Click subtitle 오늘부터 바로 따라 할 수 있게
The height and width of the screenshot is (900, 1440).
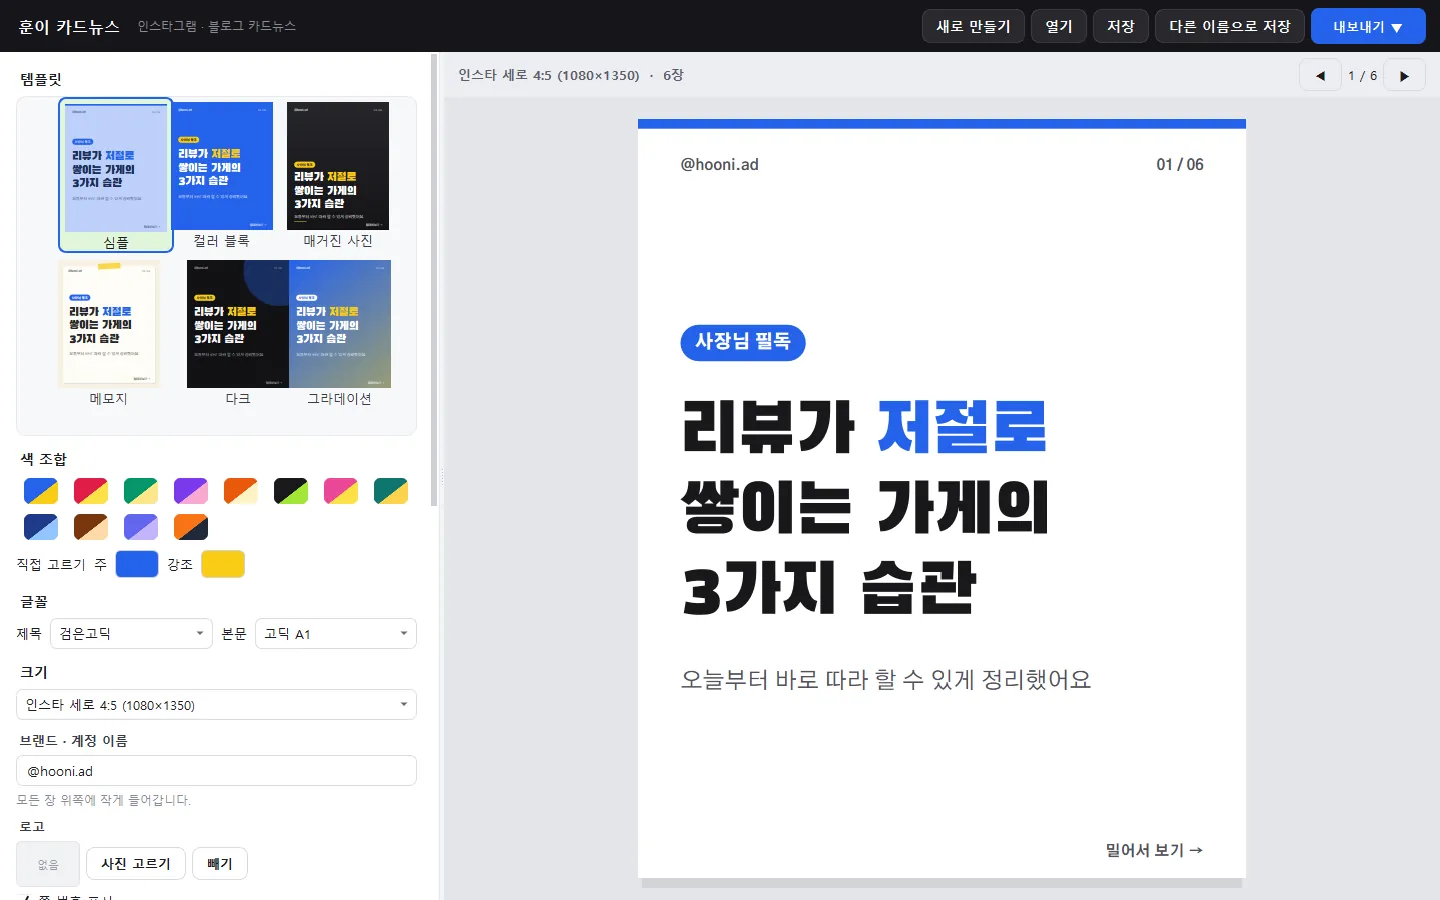886,680
